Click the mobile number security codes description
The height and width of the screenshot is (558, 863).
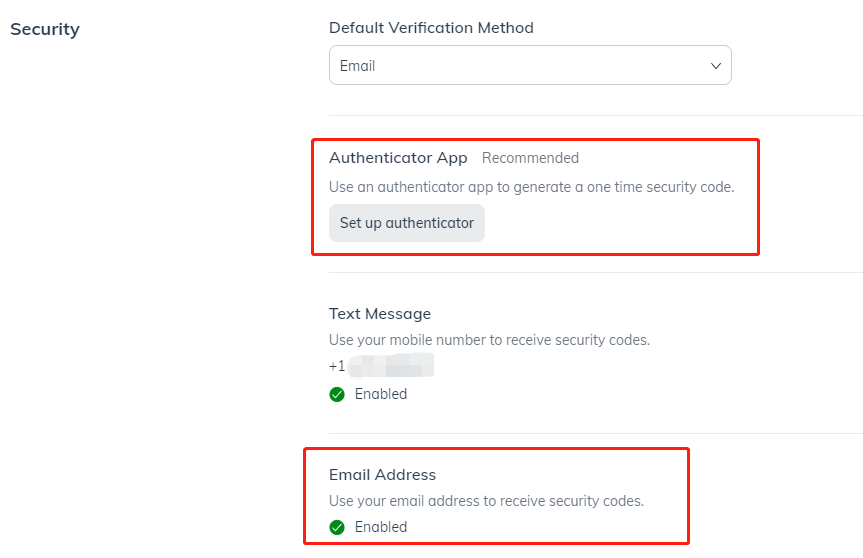(489, 340)
